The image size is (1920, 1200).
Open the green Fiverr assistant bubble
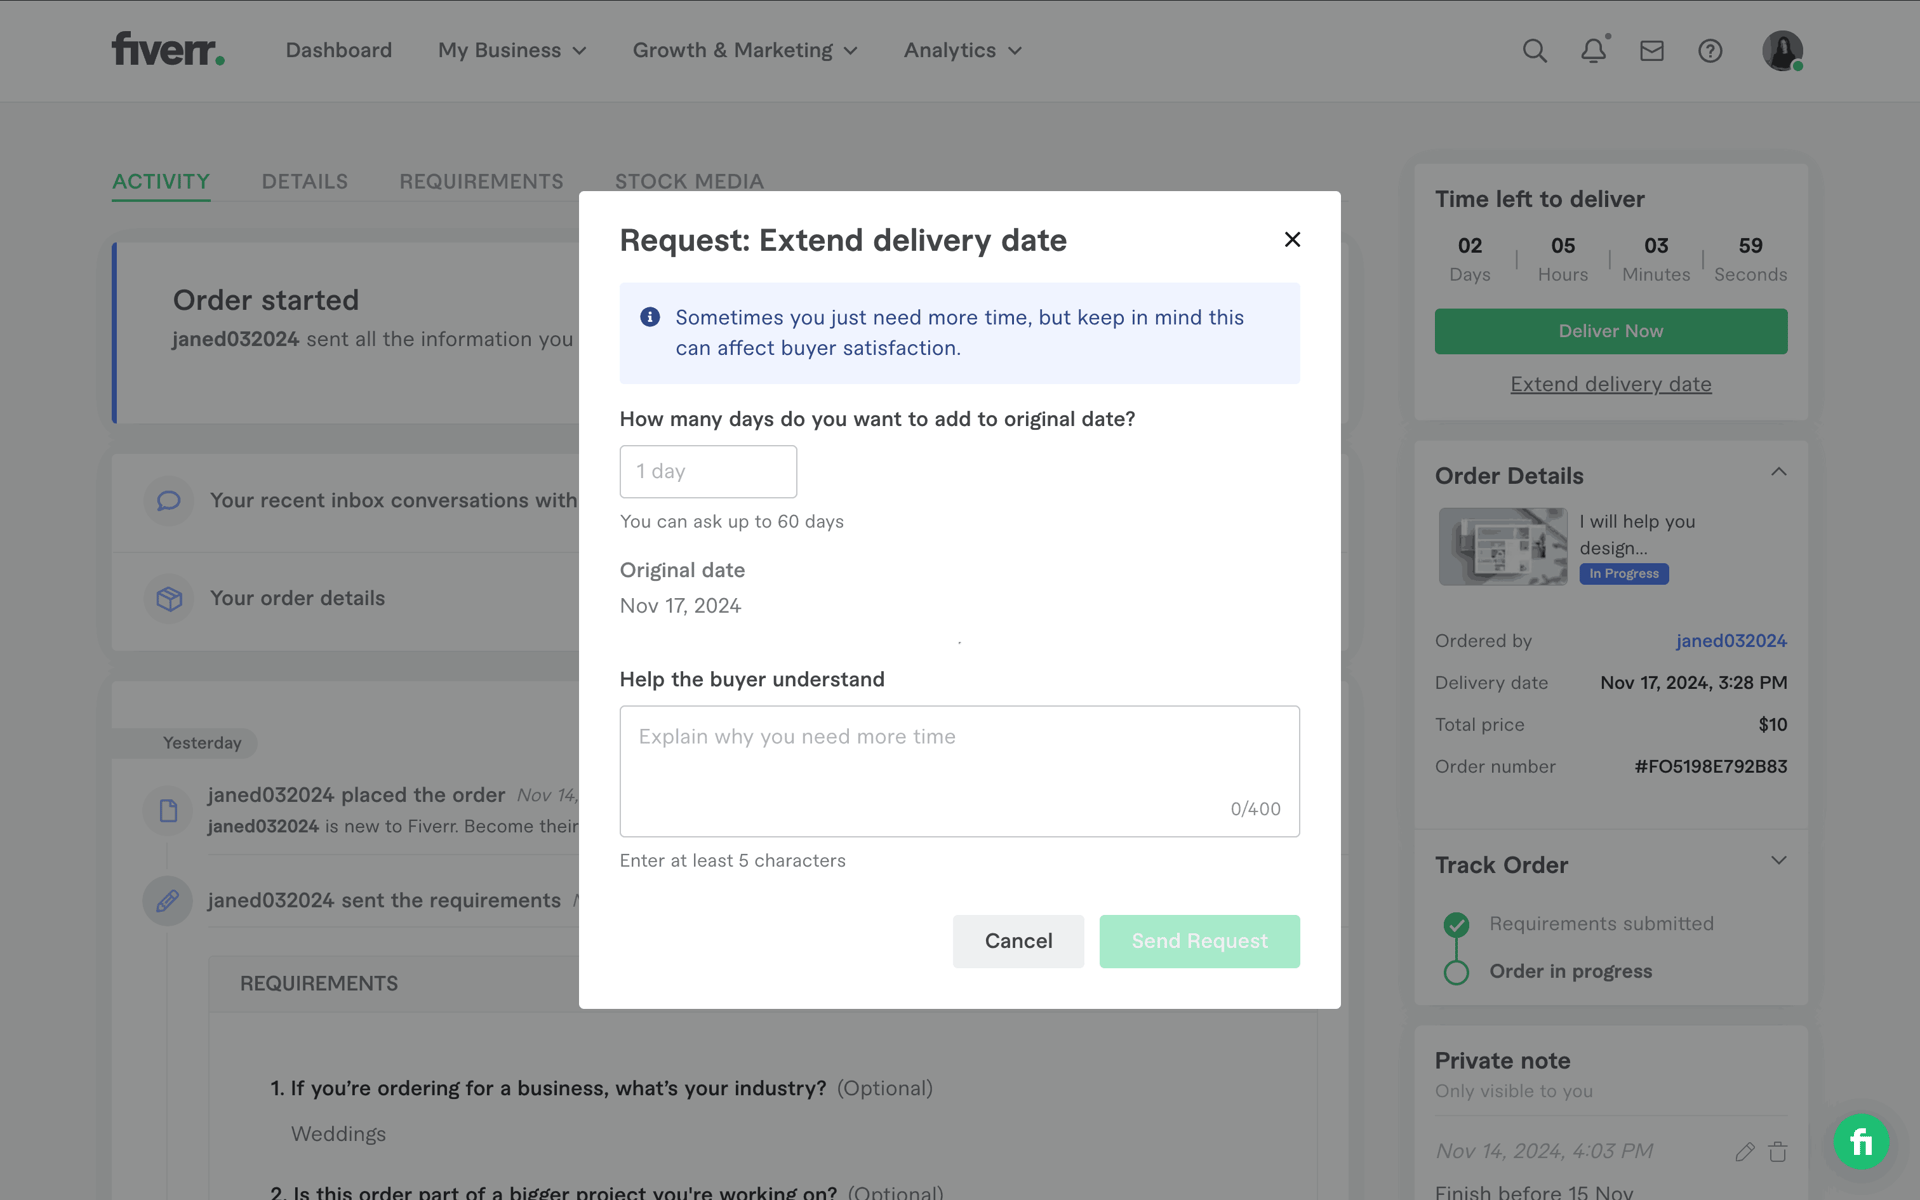click(1861, 1141)
